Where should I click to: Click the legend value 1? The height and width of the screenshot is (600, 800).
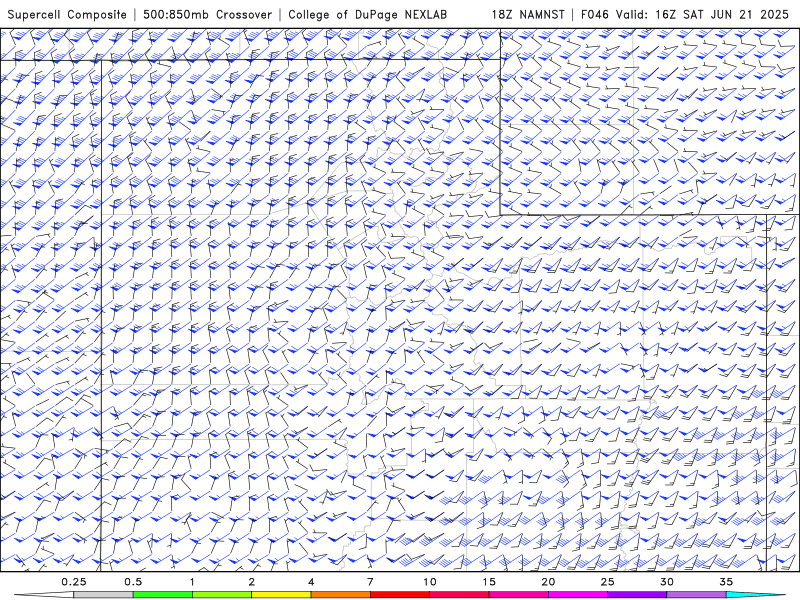pos(192,582)
